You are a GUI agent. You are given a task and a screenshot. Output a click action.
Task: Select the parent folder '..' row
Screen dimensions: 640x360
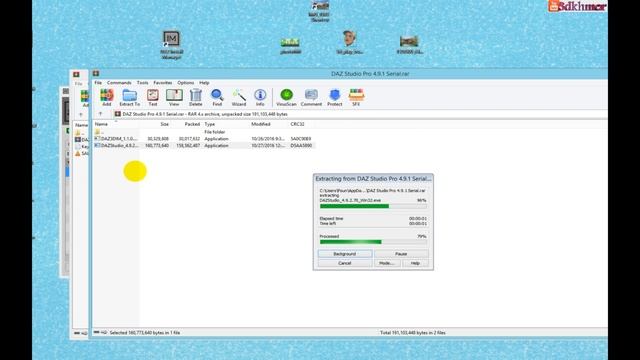tap(204, 132)
